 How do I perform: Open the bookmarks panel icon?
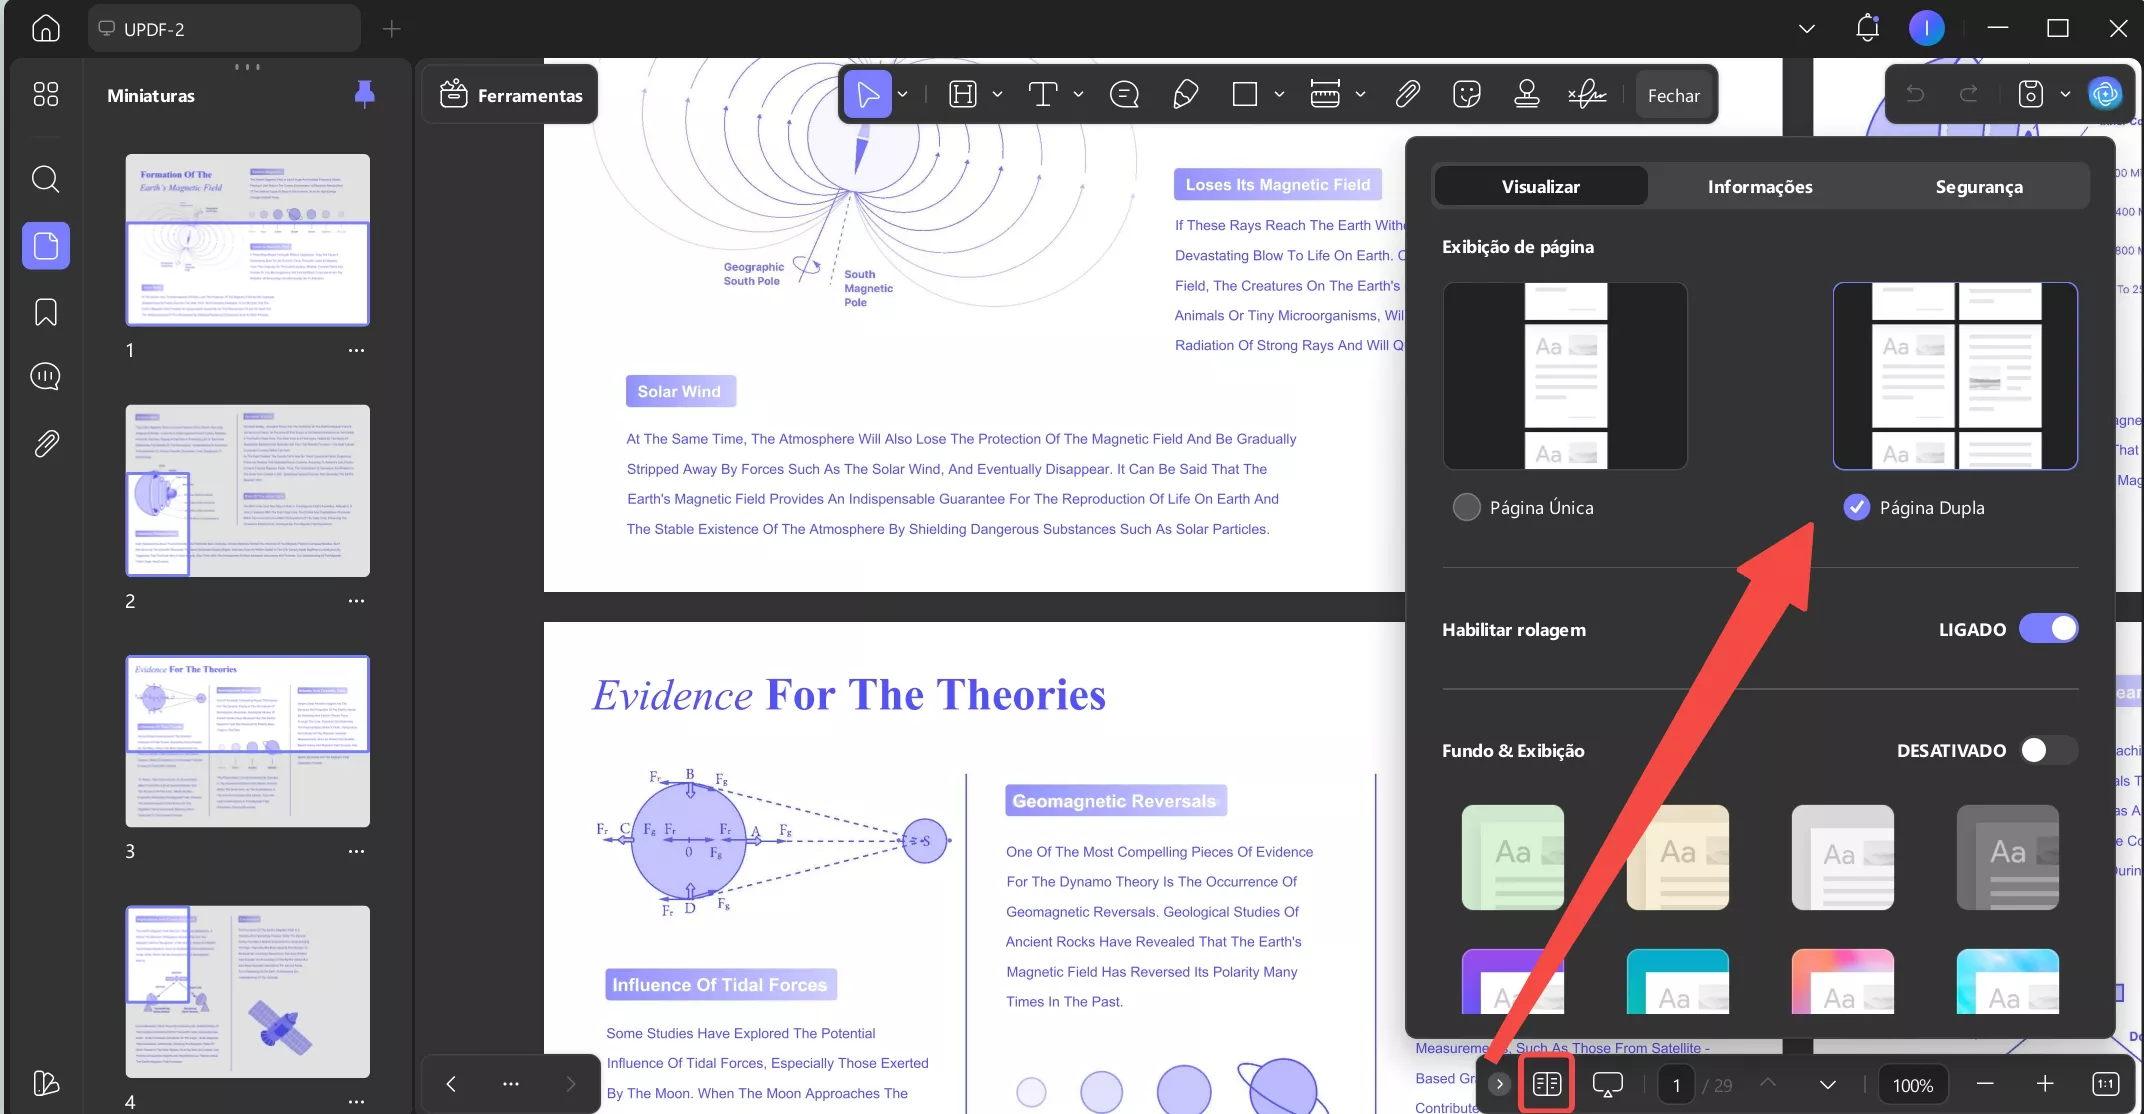[45, 312]
